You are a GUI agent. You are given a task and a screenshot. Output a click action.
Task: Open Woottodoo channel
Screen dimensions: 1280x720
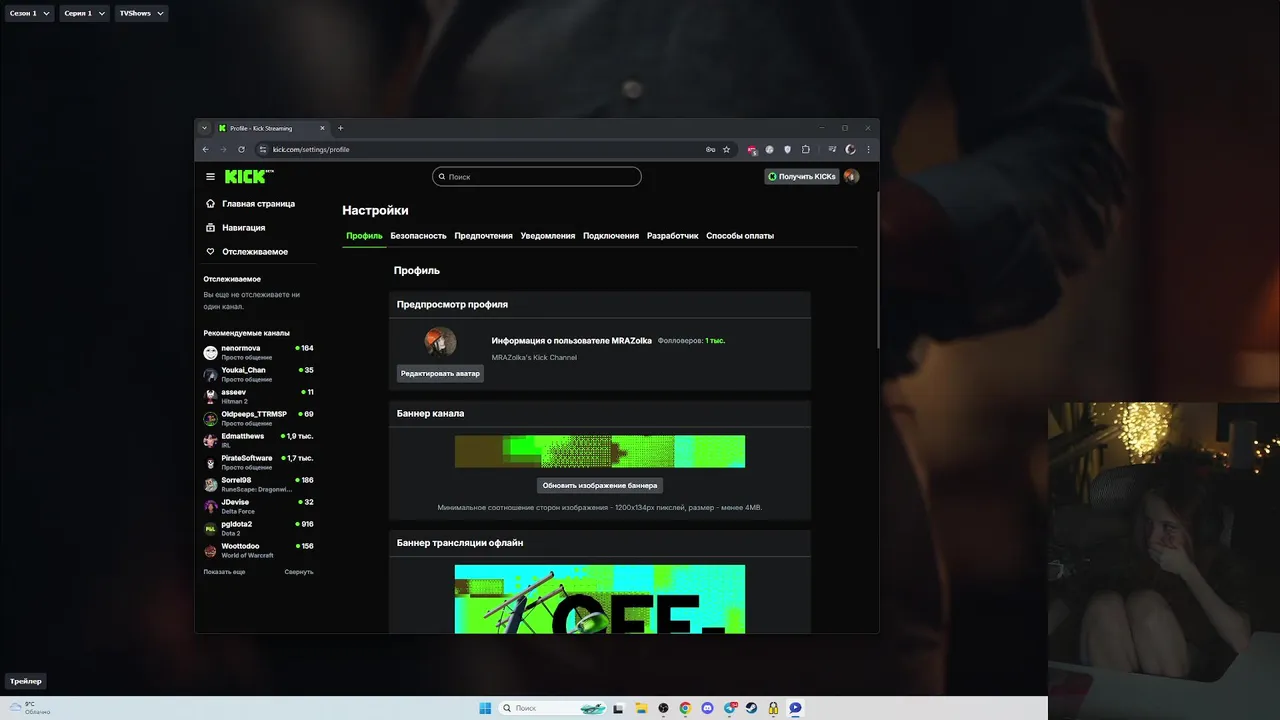point(259,550)
